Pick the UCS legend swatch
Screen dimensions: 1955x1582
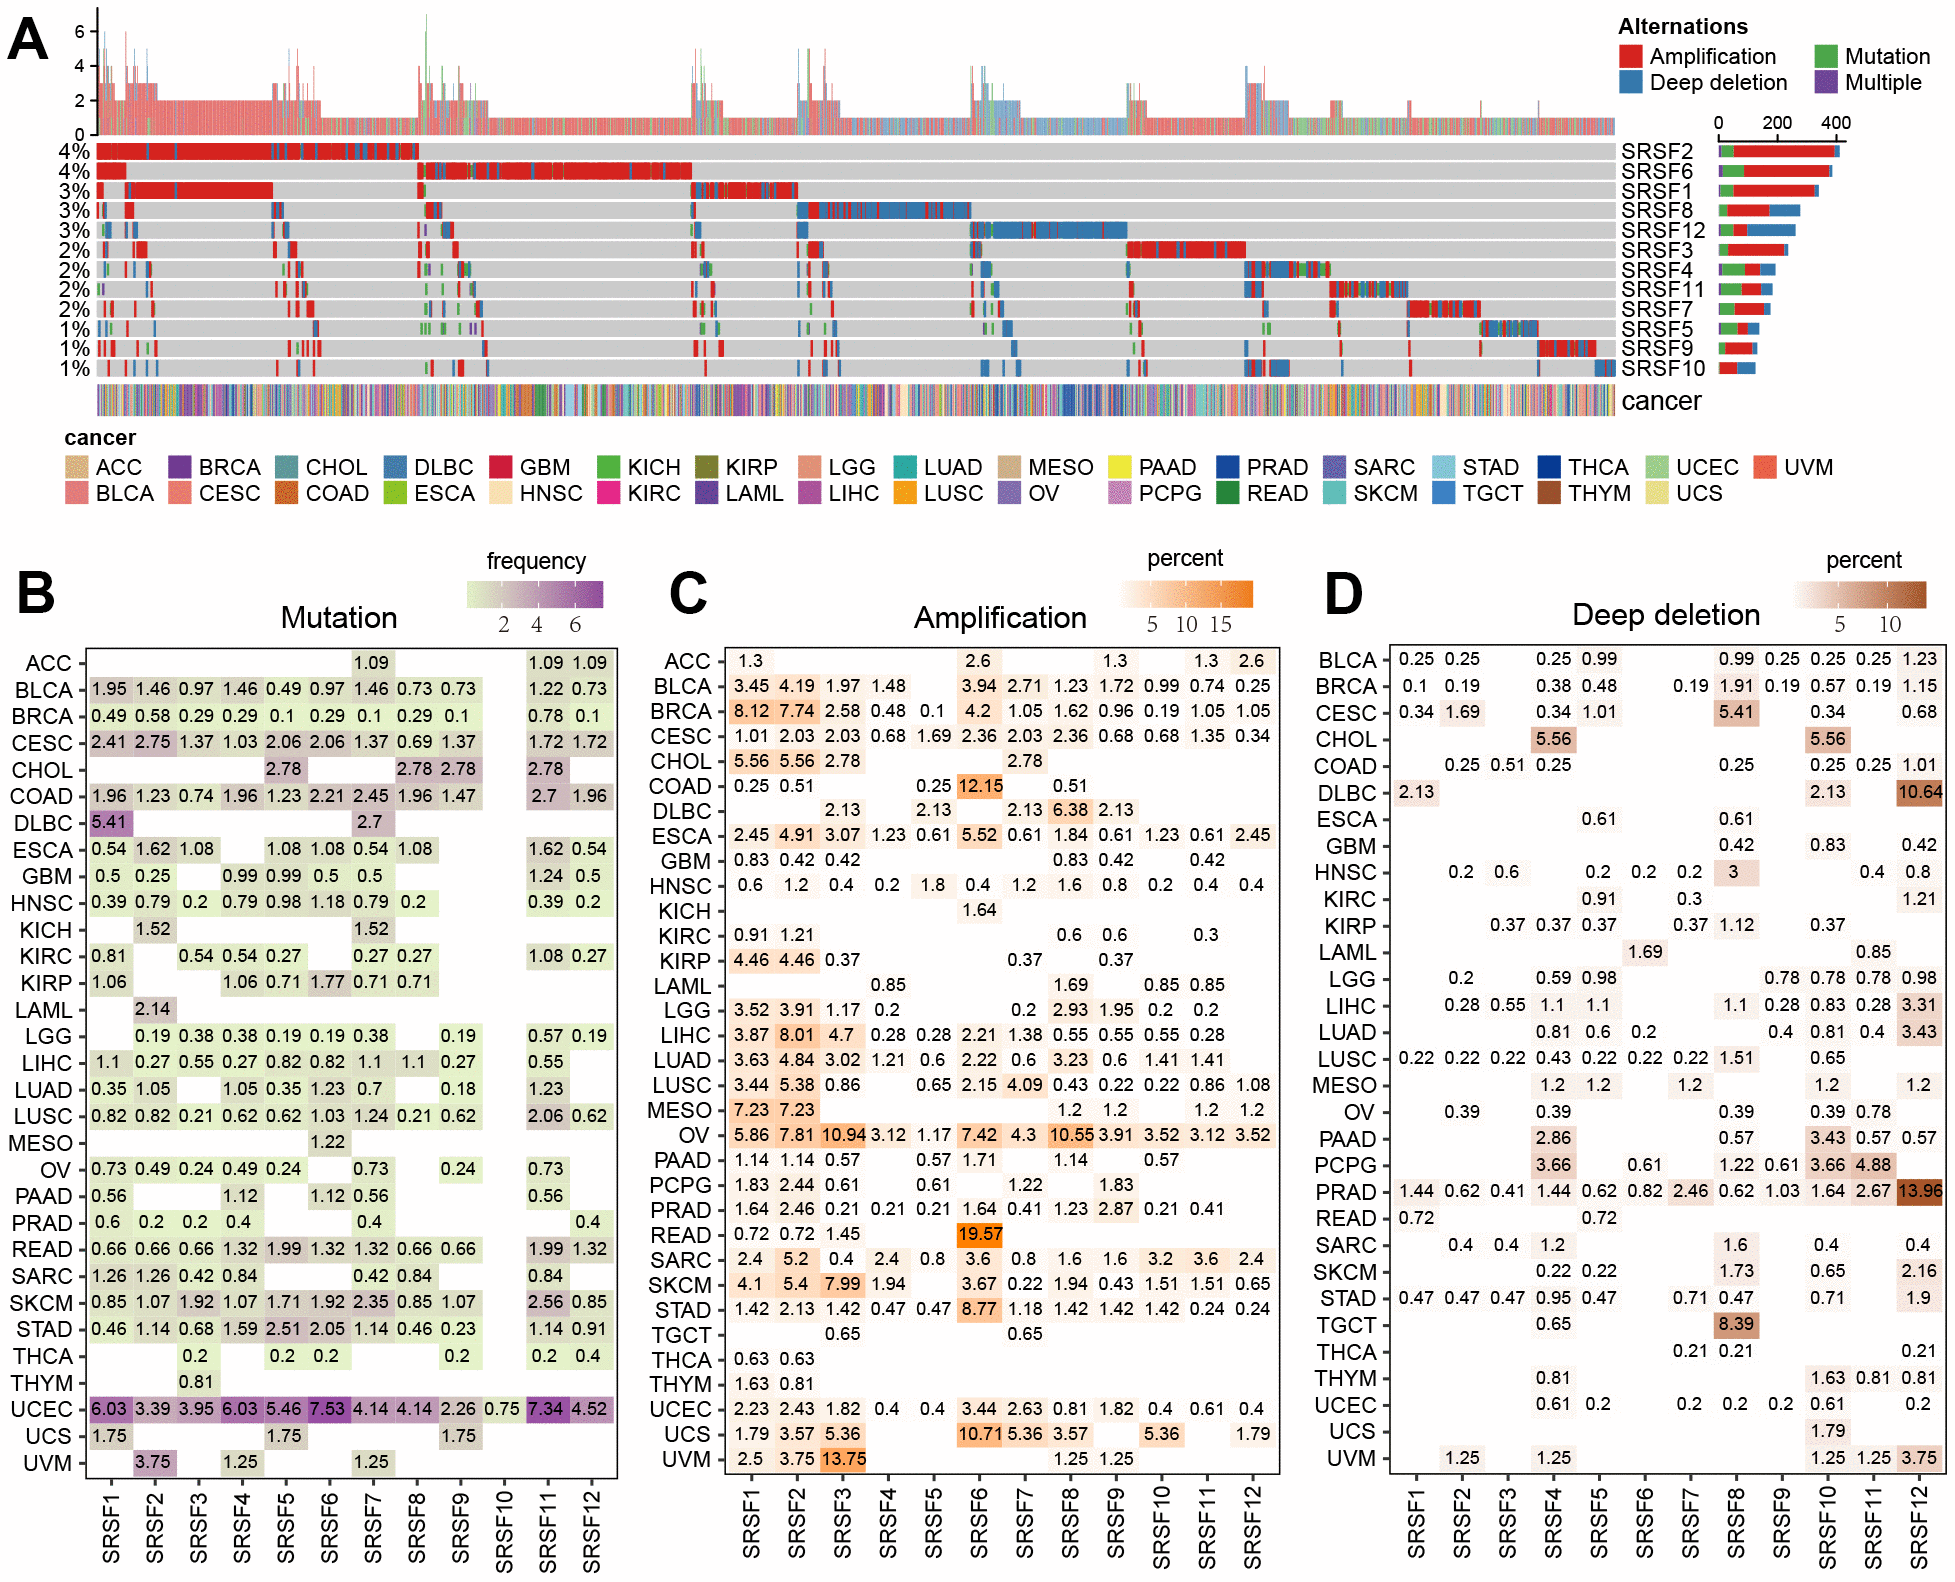tap(1657, 493)
